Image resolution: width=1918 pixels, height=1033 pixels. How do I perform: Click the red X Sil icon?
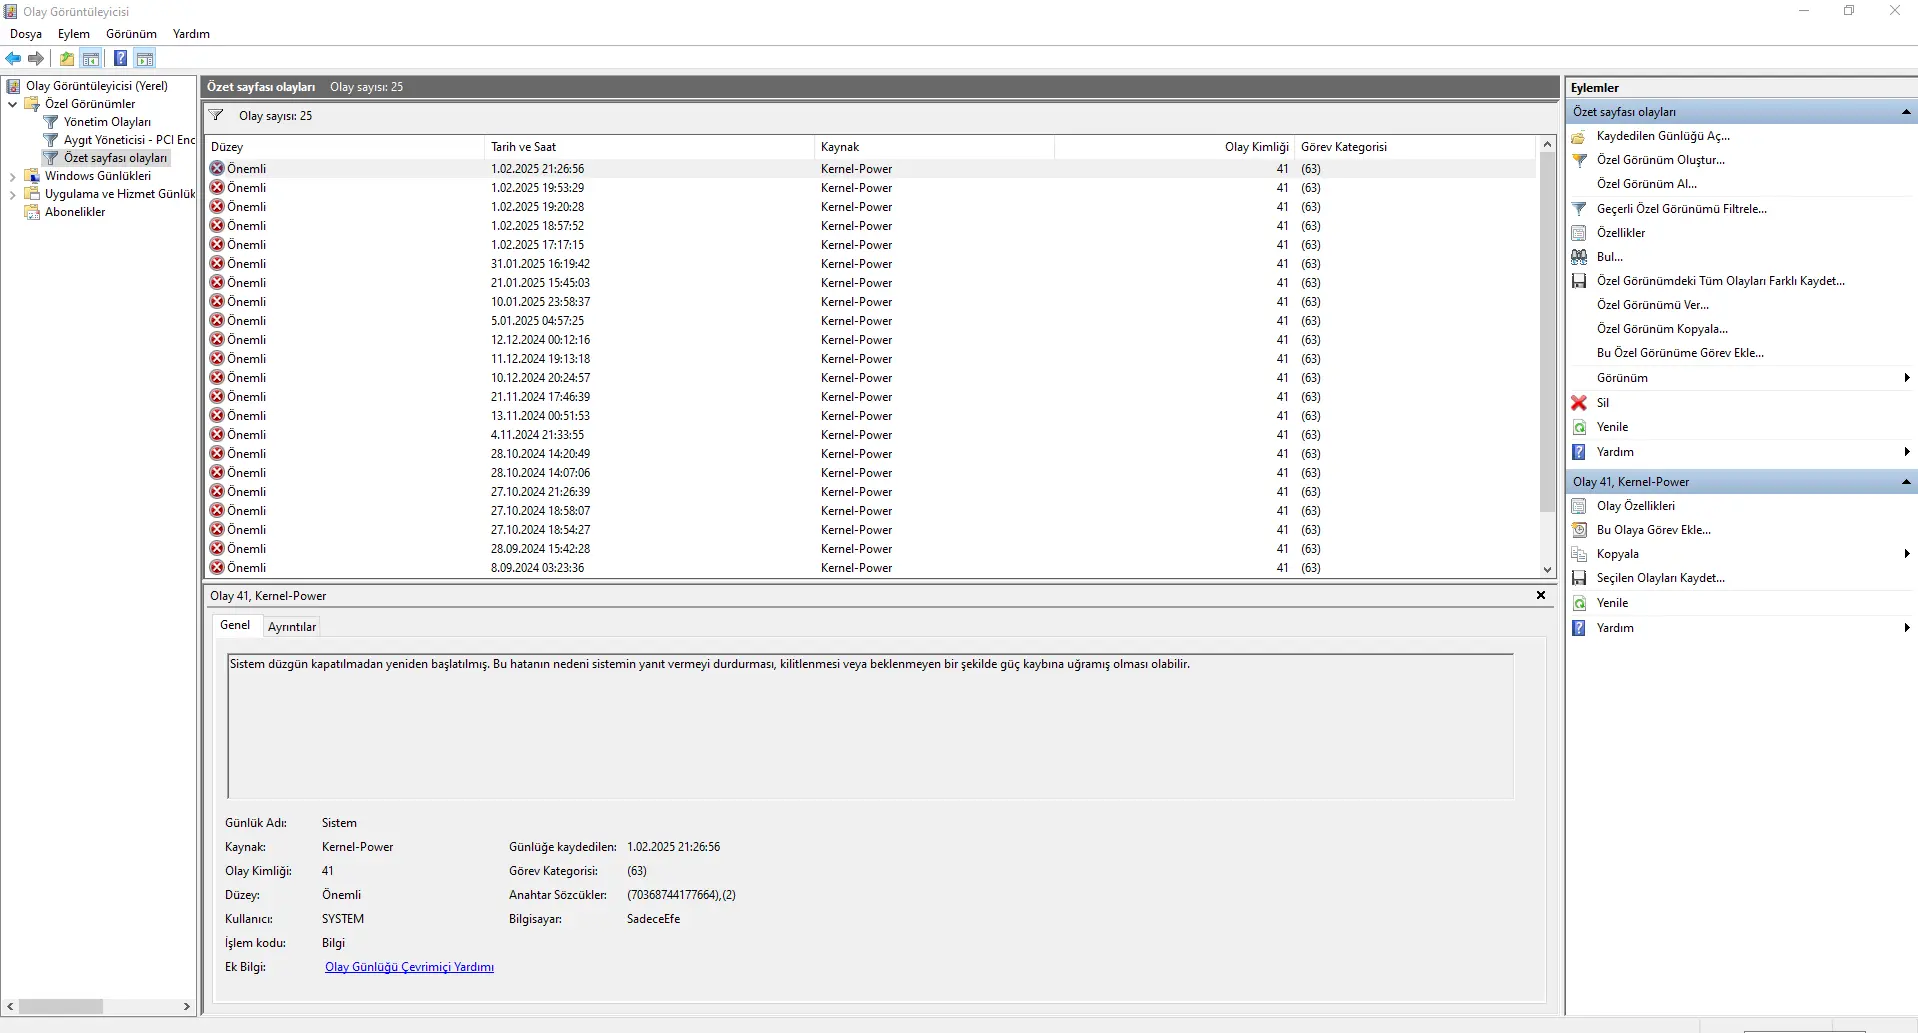click(x=1579, y=403)
